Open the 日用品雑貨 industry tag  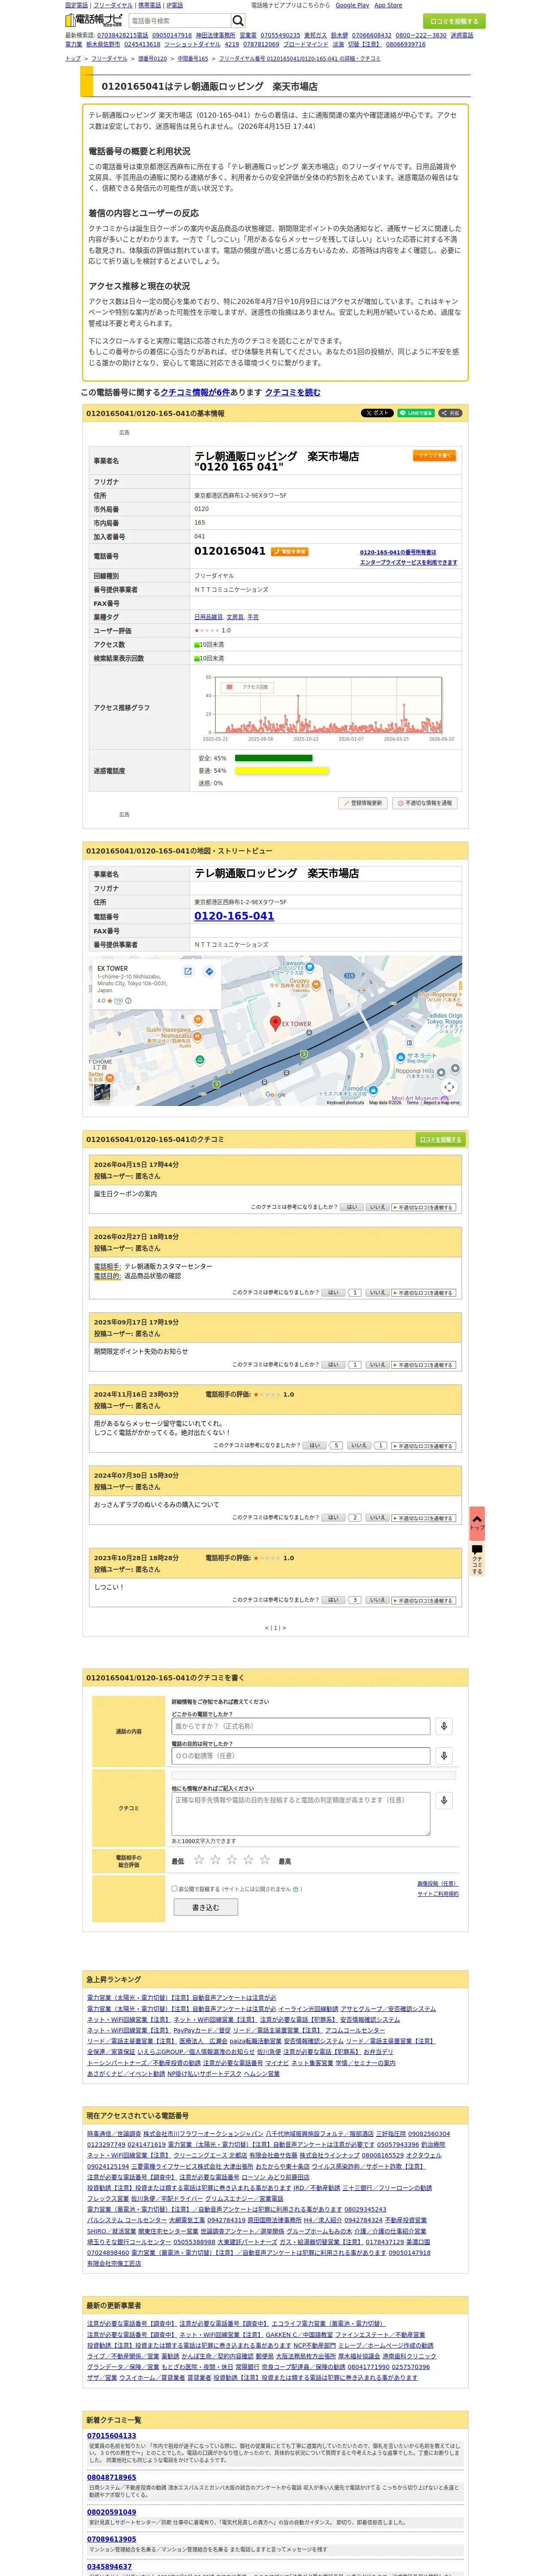pos(208,617)
